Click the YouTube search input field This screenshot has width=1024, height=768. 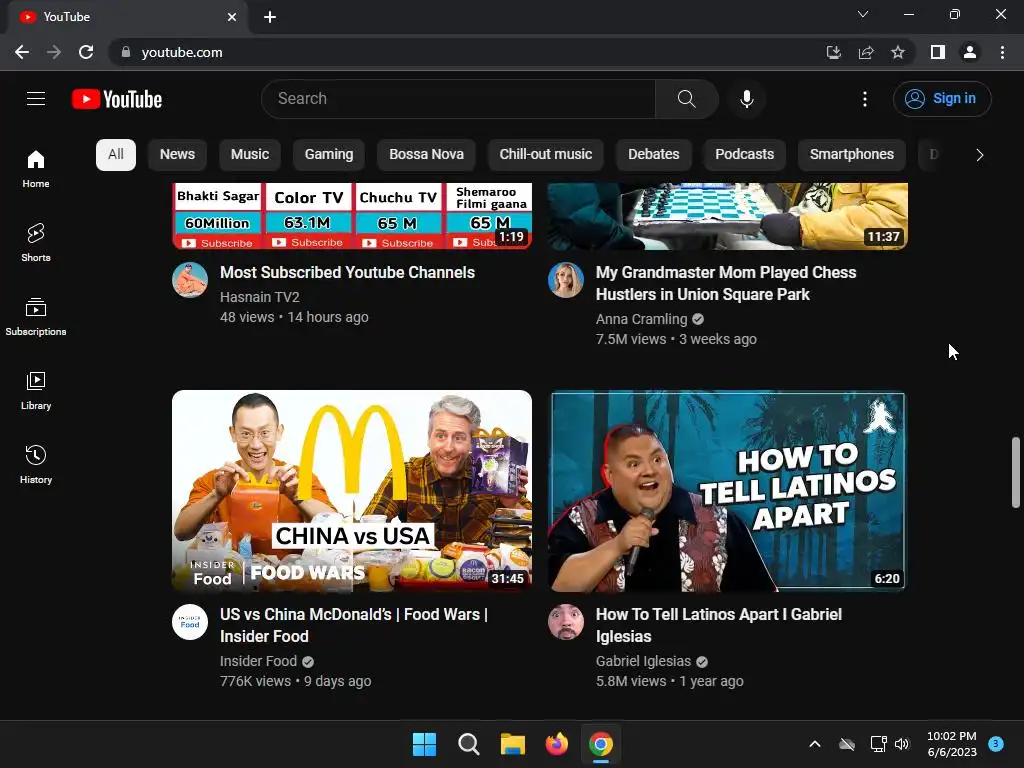click(458, 99)
